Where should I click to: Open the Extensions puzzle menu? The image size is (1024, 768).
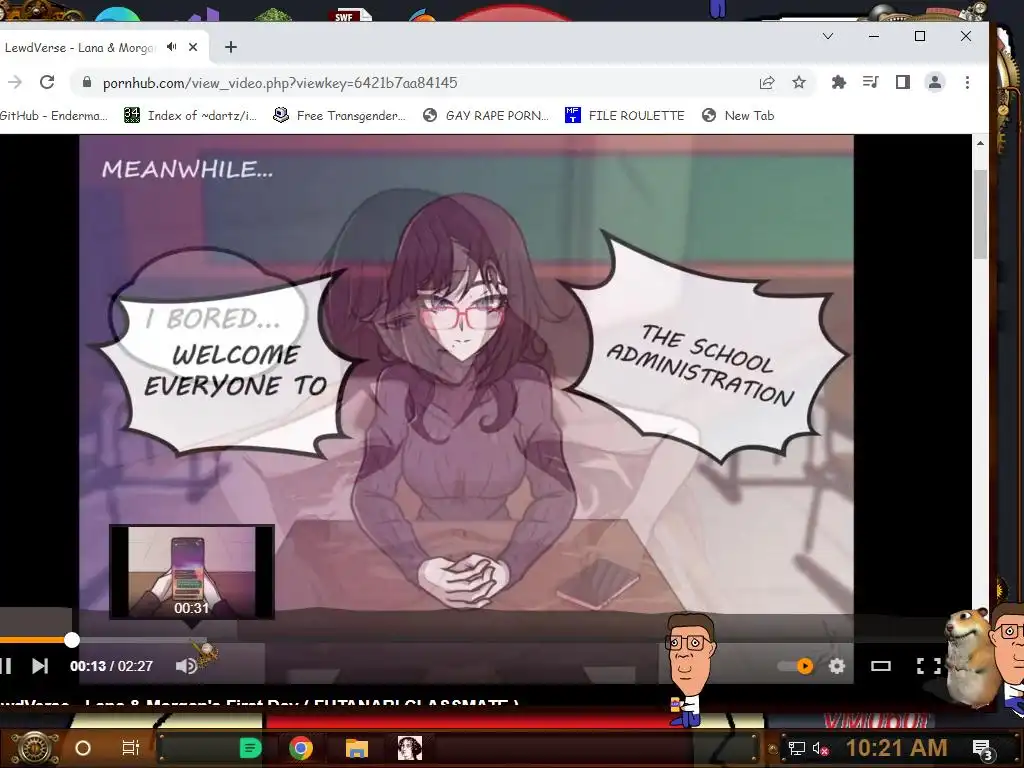tap(839, 82)
